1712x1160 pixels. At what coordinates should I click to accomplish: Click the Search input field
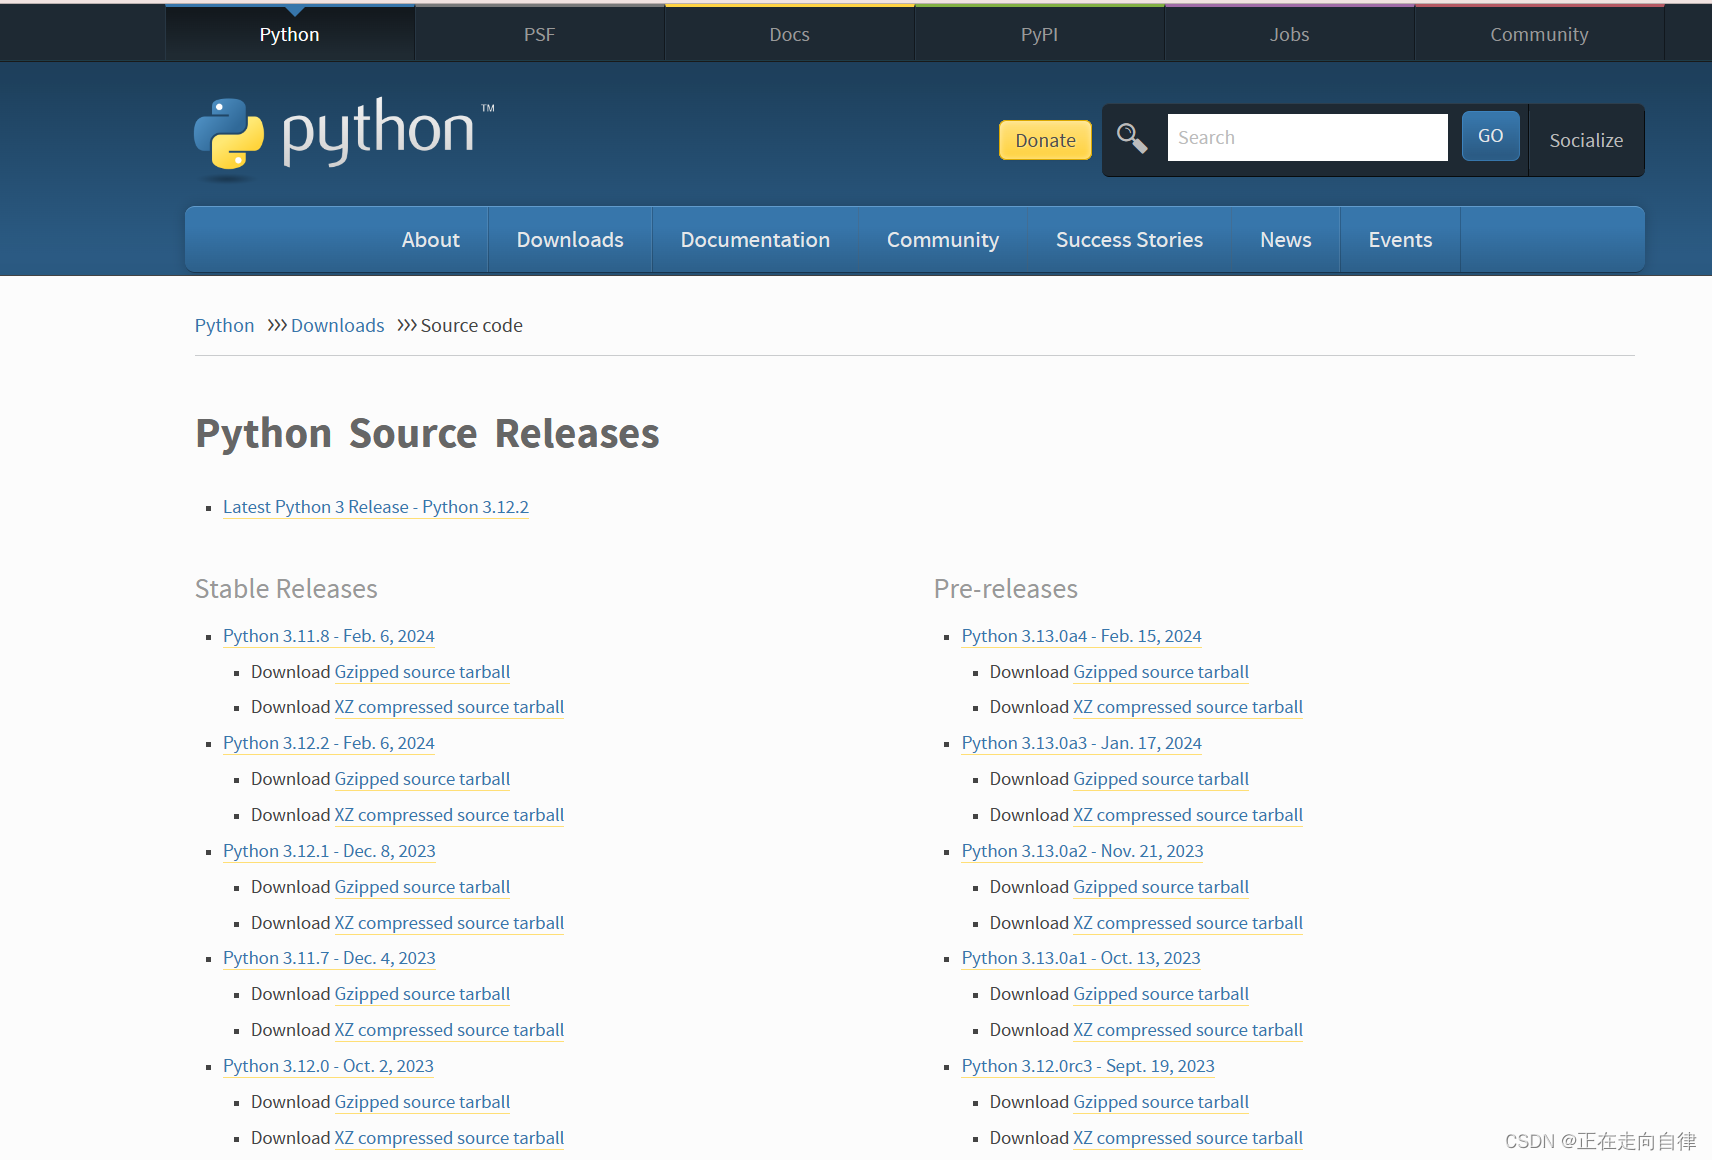[1306, 138]
